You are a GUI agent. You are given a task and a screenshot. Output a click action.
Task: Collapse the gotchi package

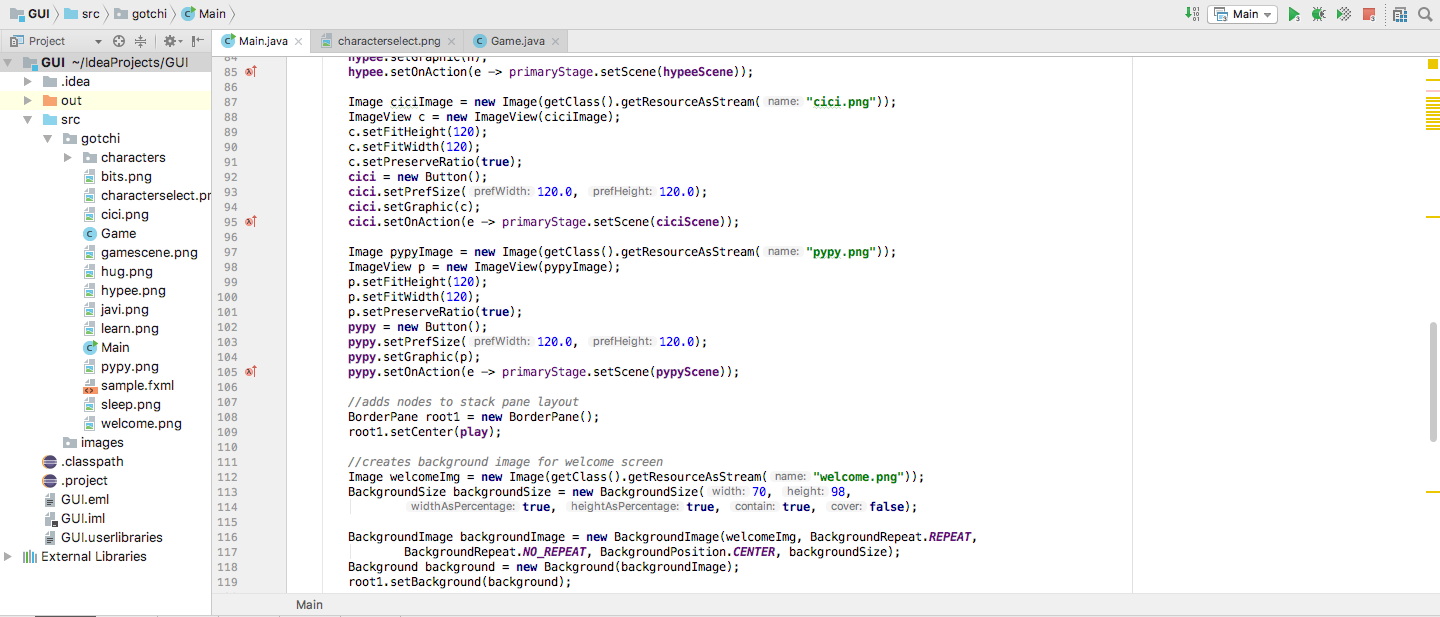47,138
